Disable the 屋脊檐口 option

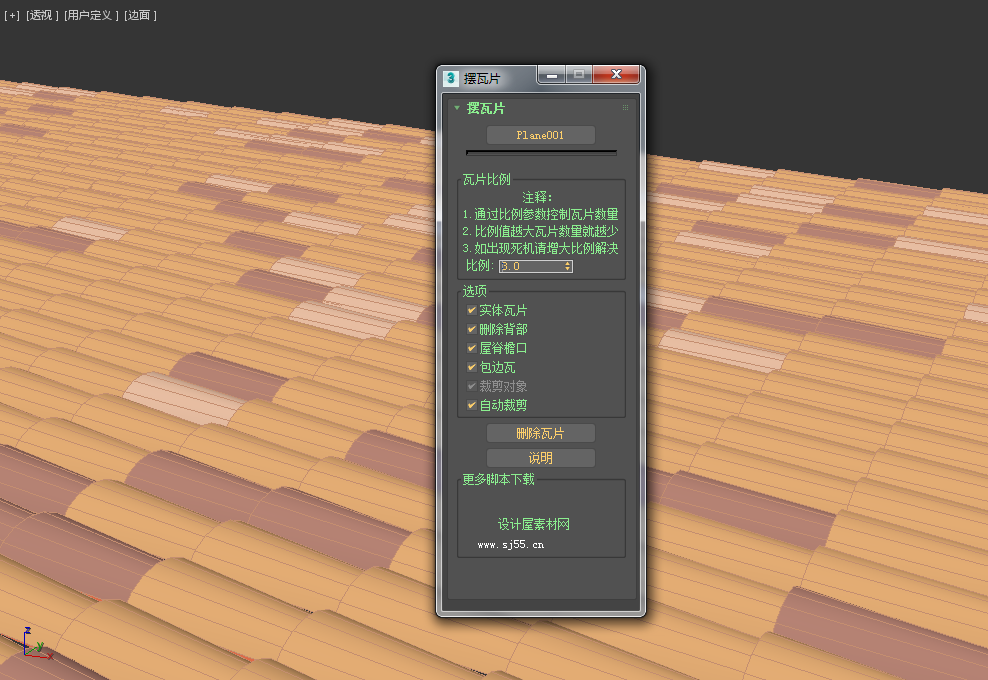471,348
